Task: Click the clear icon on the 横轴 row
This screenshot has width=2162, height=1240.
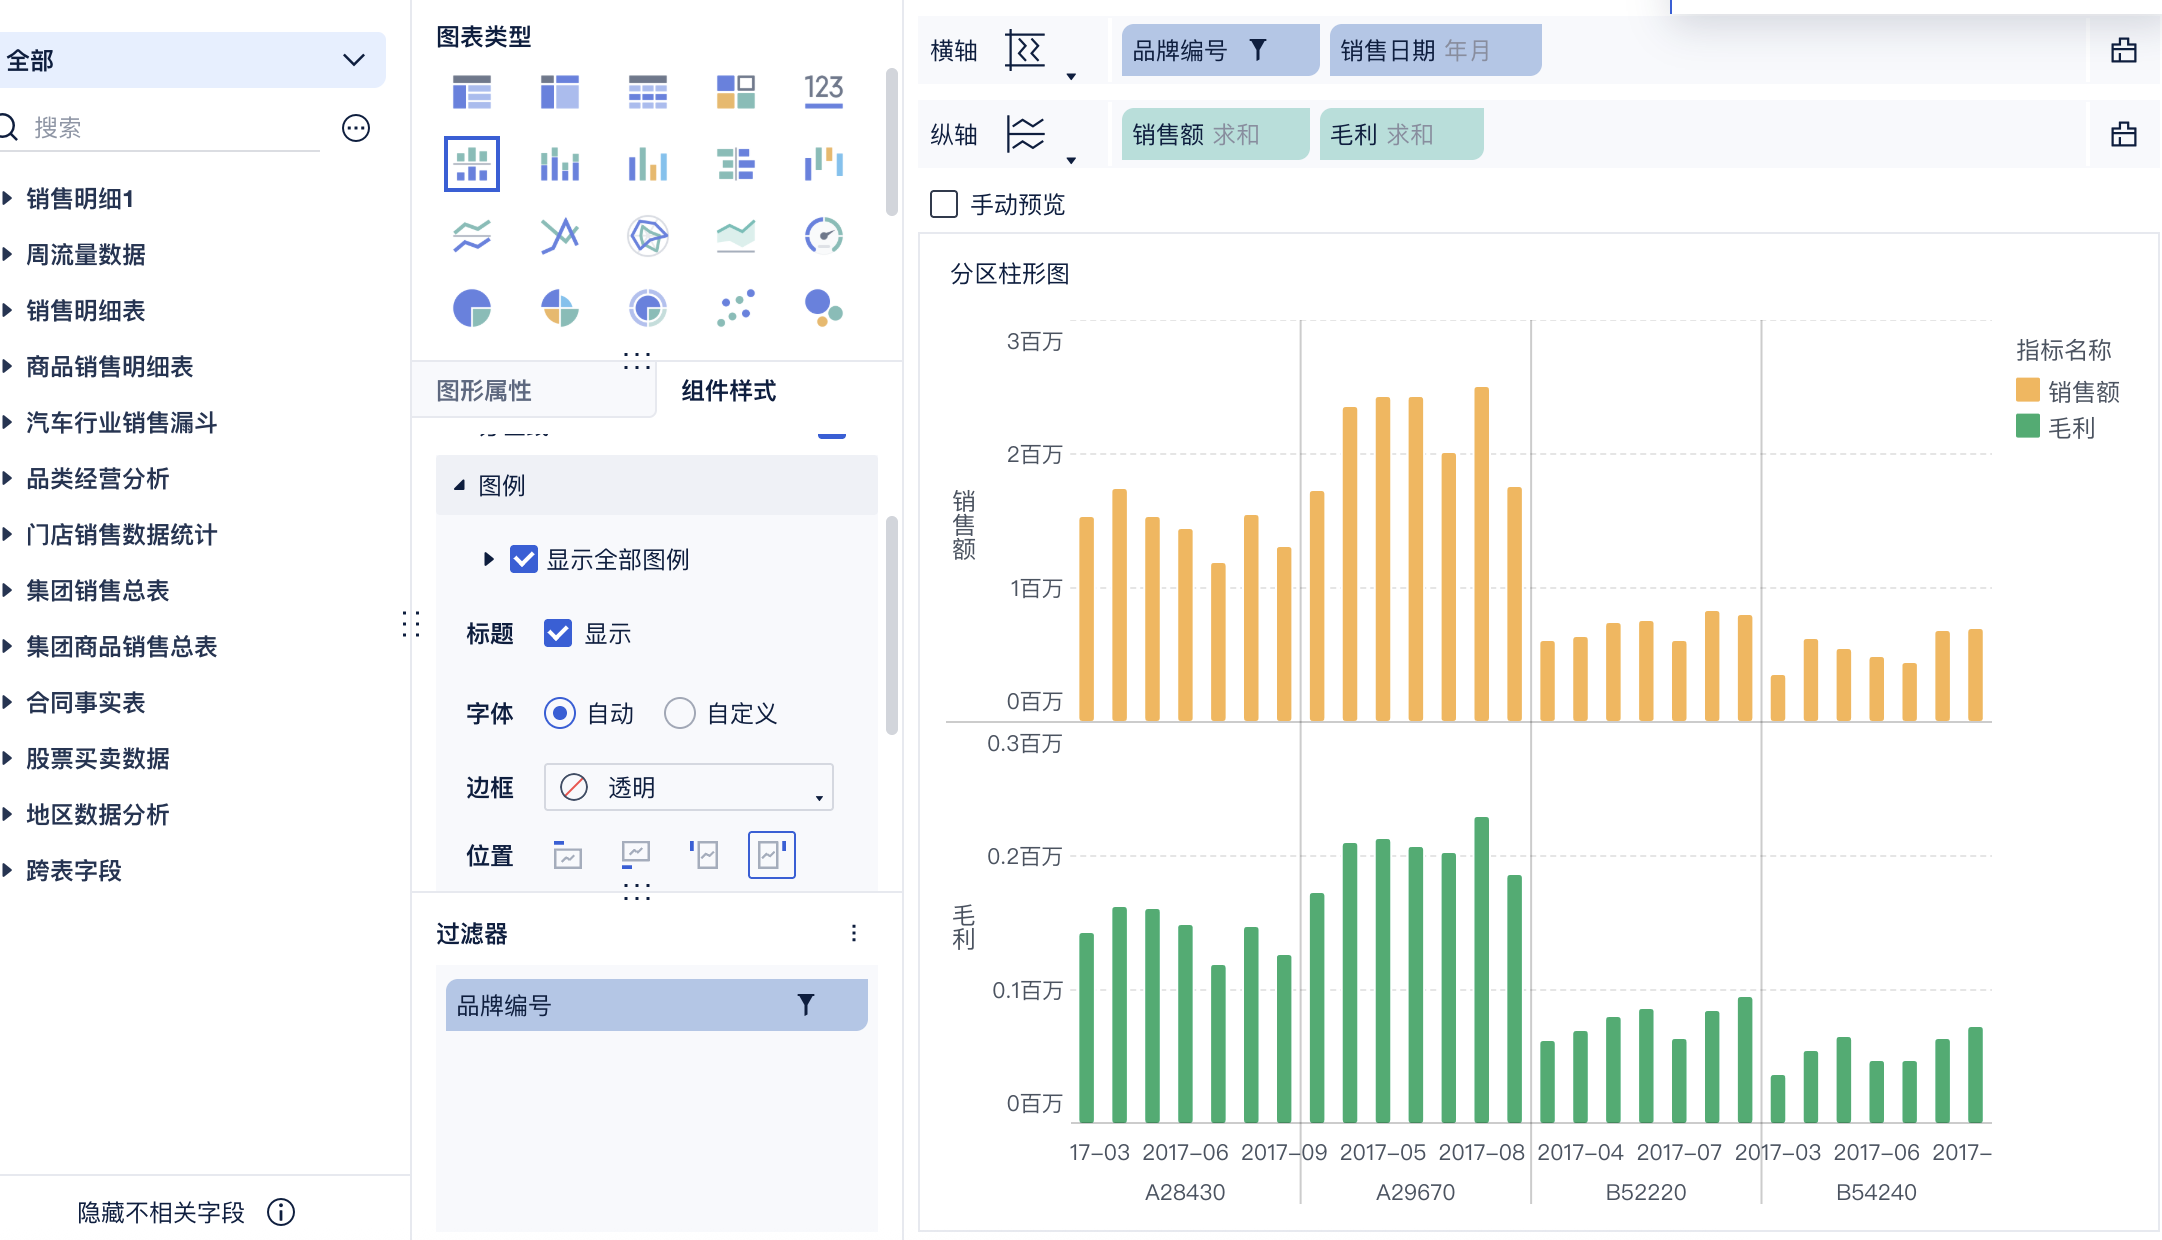Action: (x=2123, y=51)
